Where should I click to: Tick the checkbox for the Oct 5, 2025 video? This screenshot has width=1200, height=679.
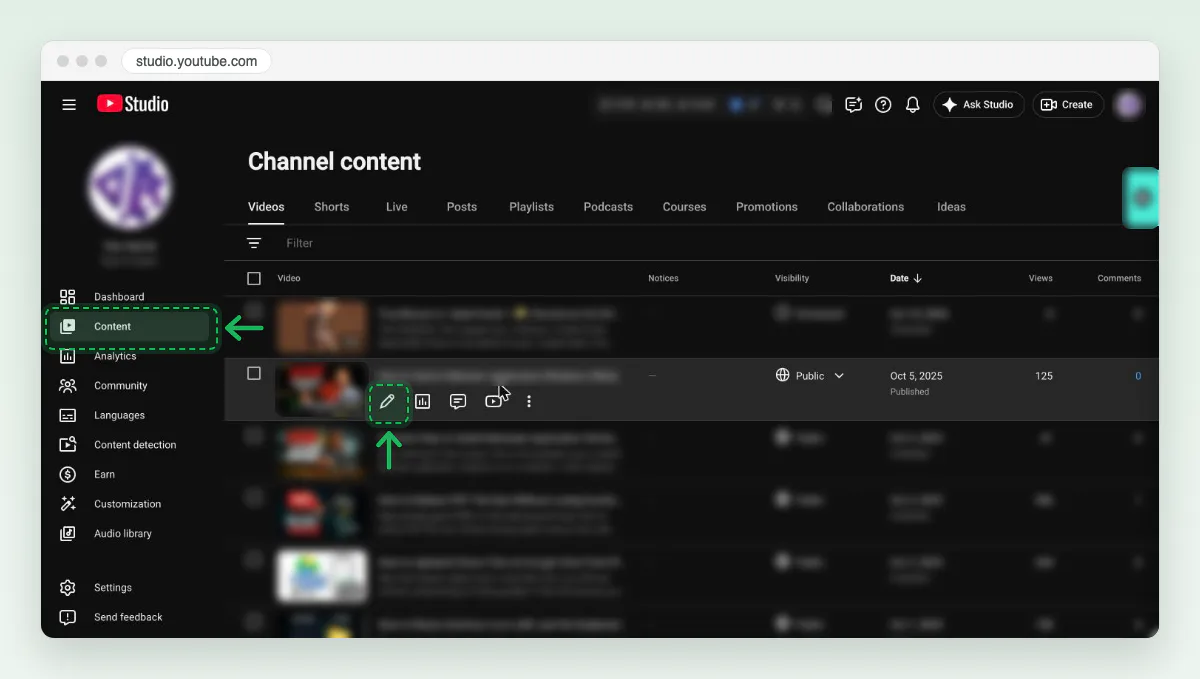pos(254,373)
